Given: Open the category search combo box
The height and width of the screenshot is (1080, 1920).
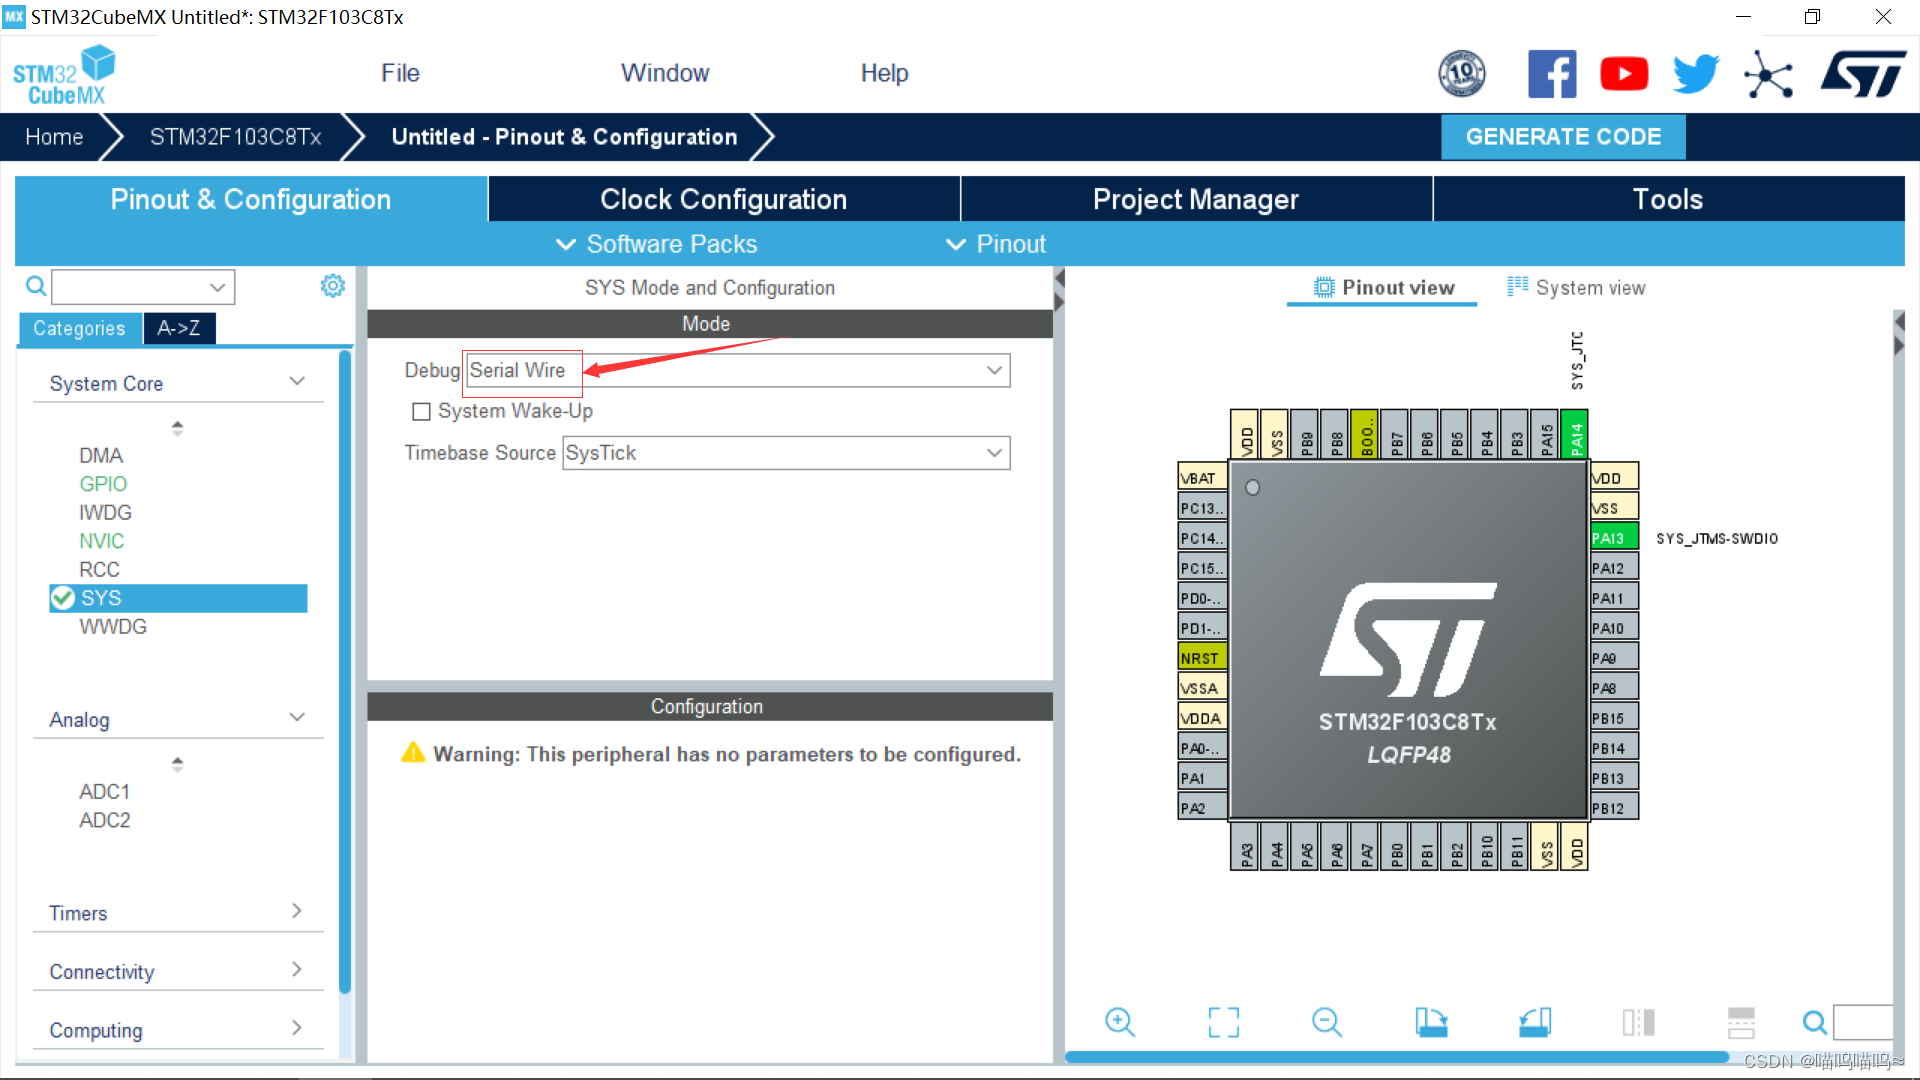Looking at the screenshot, I should tap(143, 287).
